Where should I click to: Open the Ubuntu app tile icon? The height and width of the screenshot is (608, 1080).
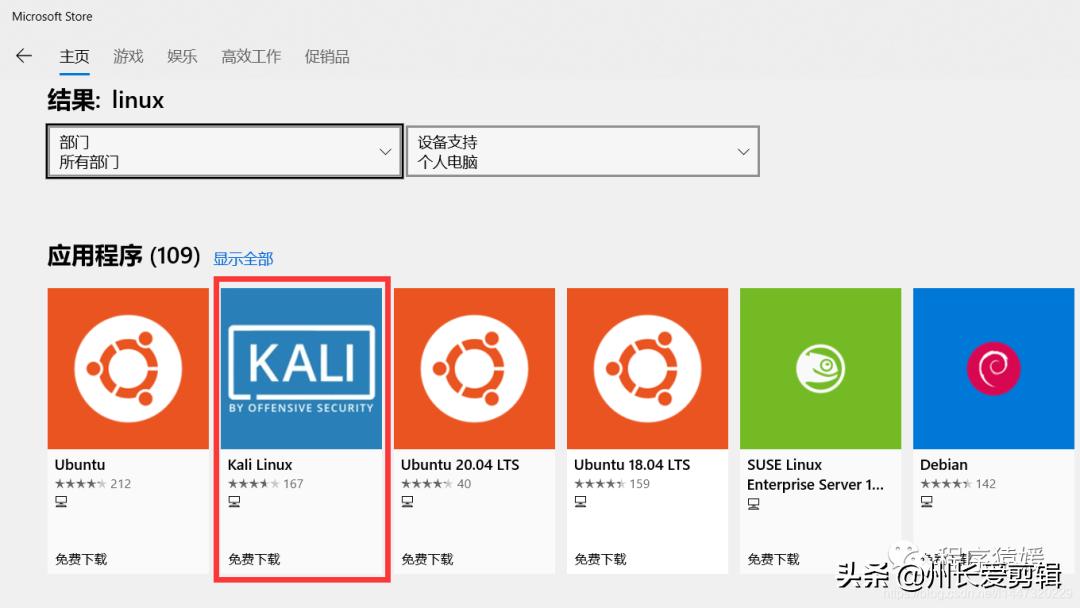[127, 367]
